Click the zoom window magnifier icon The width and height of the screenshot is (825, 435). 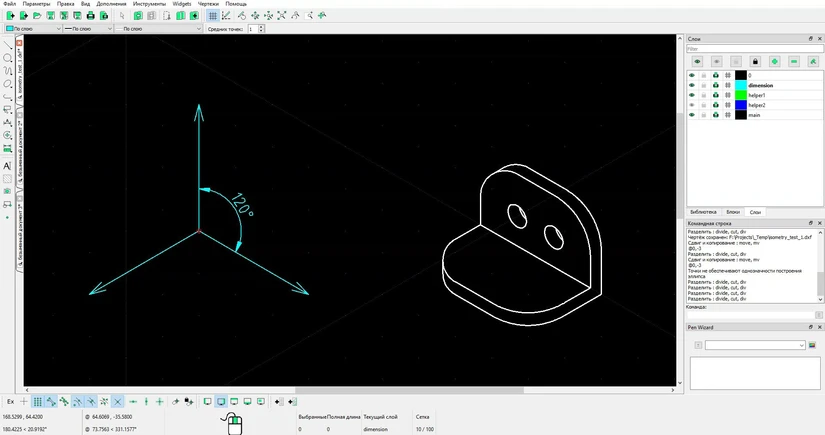tap(309, 16)
